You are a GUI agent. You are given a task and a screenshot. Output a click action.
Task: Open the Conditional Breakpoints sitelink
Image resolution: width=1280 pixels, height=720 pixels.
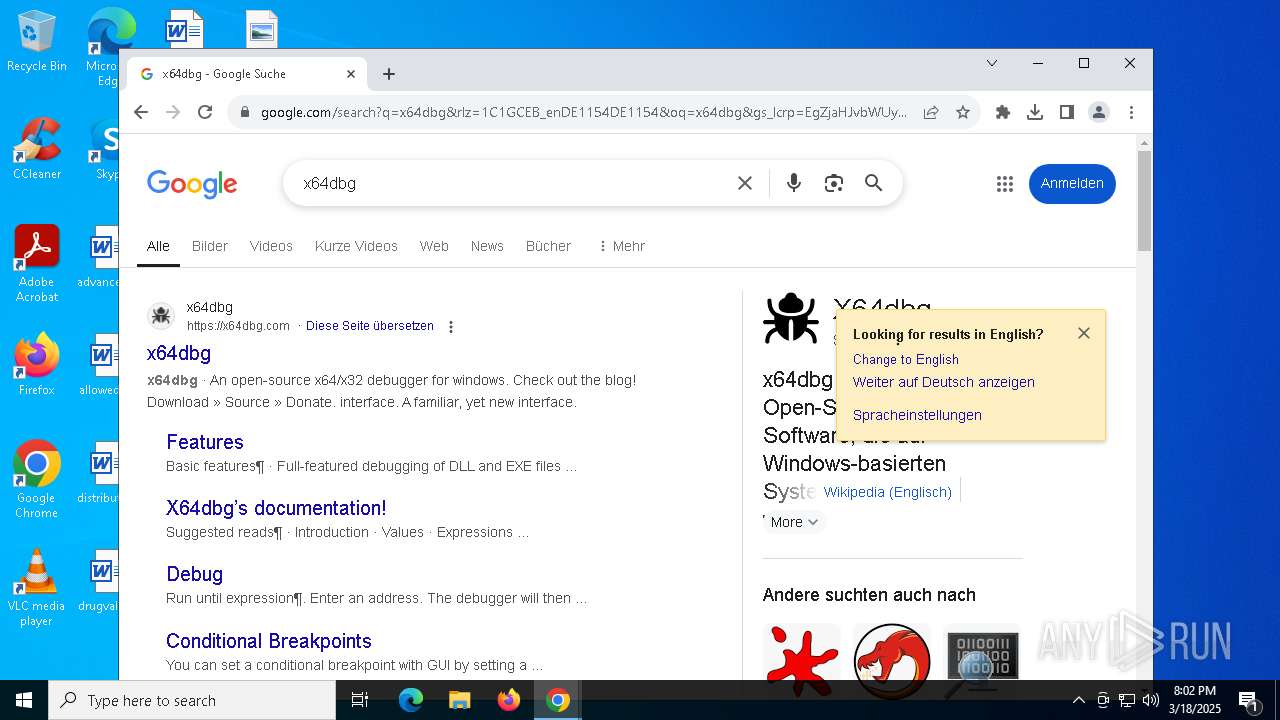(x=269, y=641)
